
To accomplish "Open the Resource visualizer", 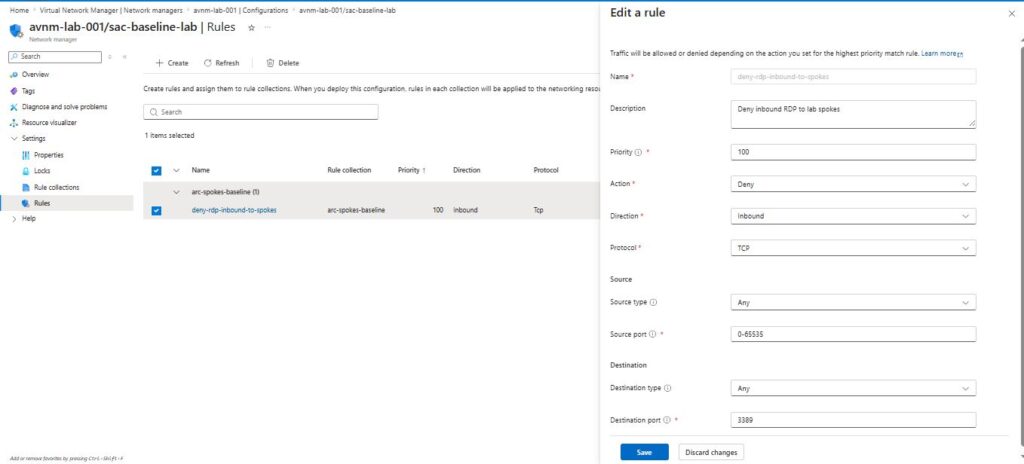I will tap(49, 122).
